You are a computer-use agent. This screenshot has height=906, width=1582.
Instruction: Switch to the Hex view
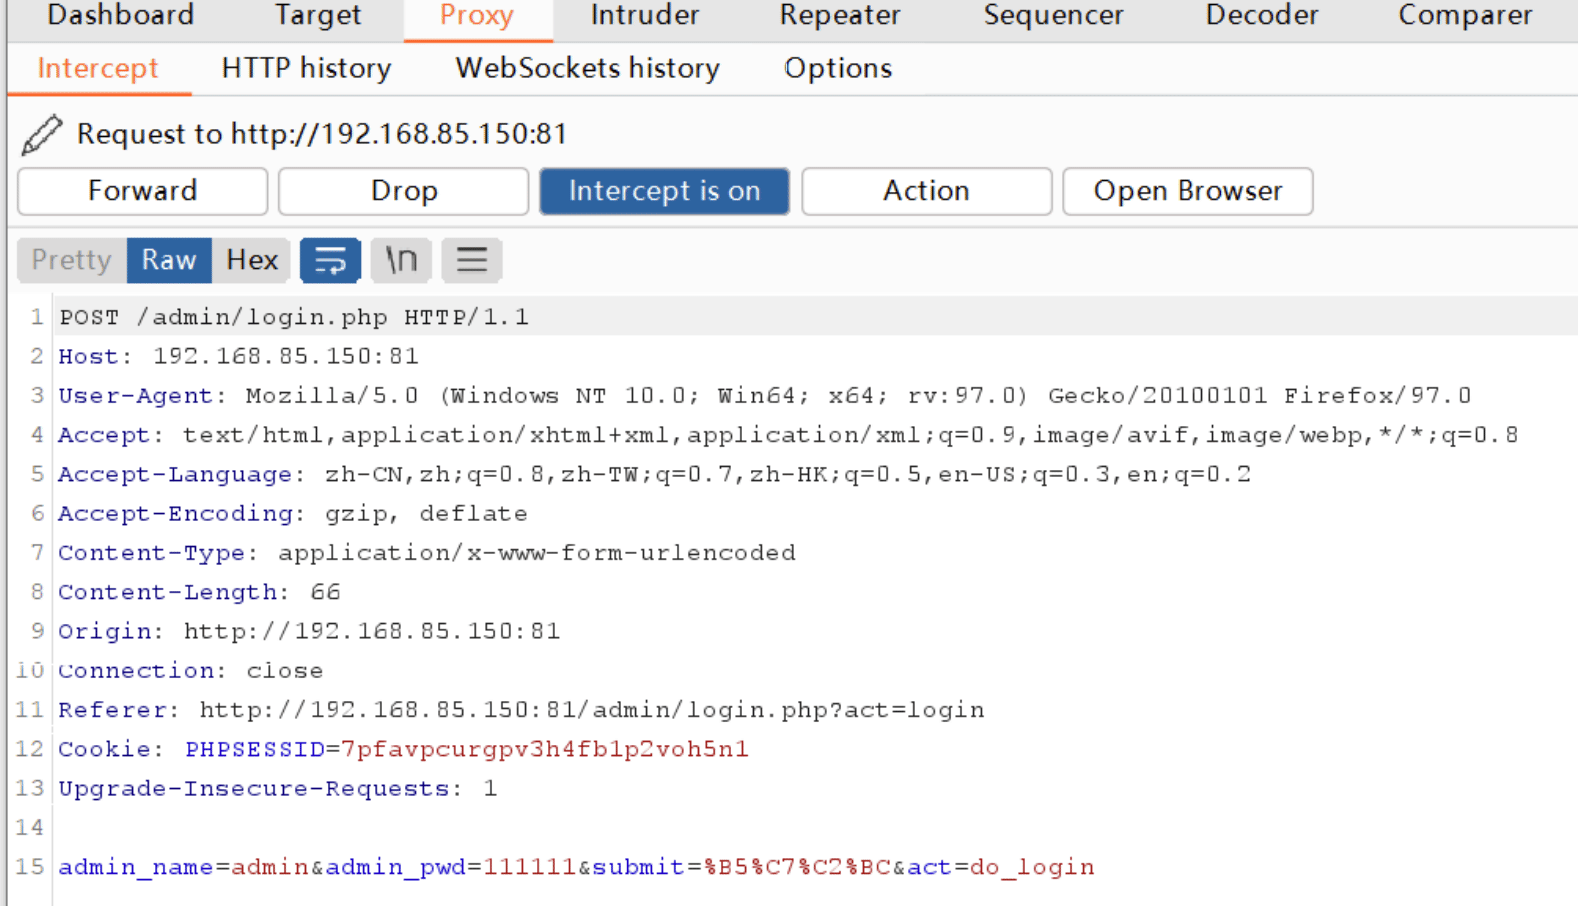(252, 260)
